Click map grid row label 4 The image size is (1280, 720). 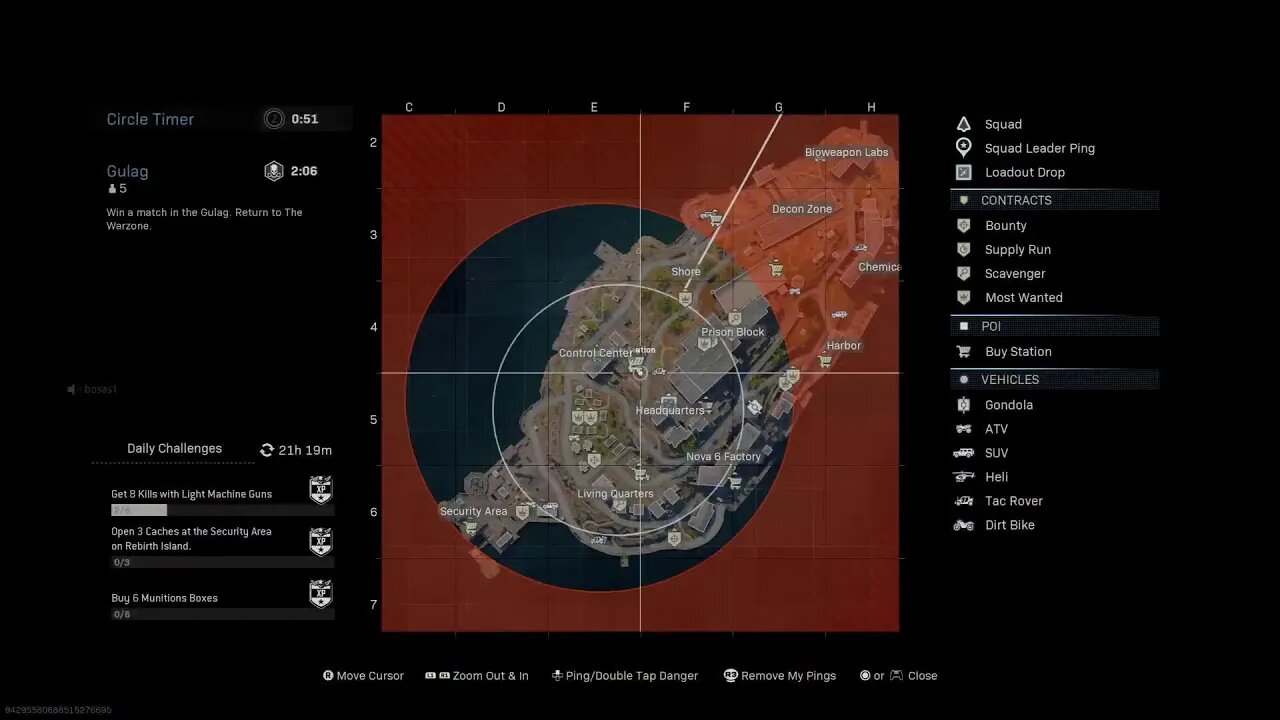(373, 327)
